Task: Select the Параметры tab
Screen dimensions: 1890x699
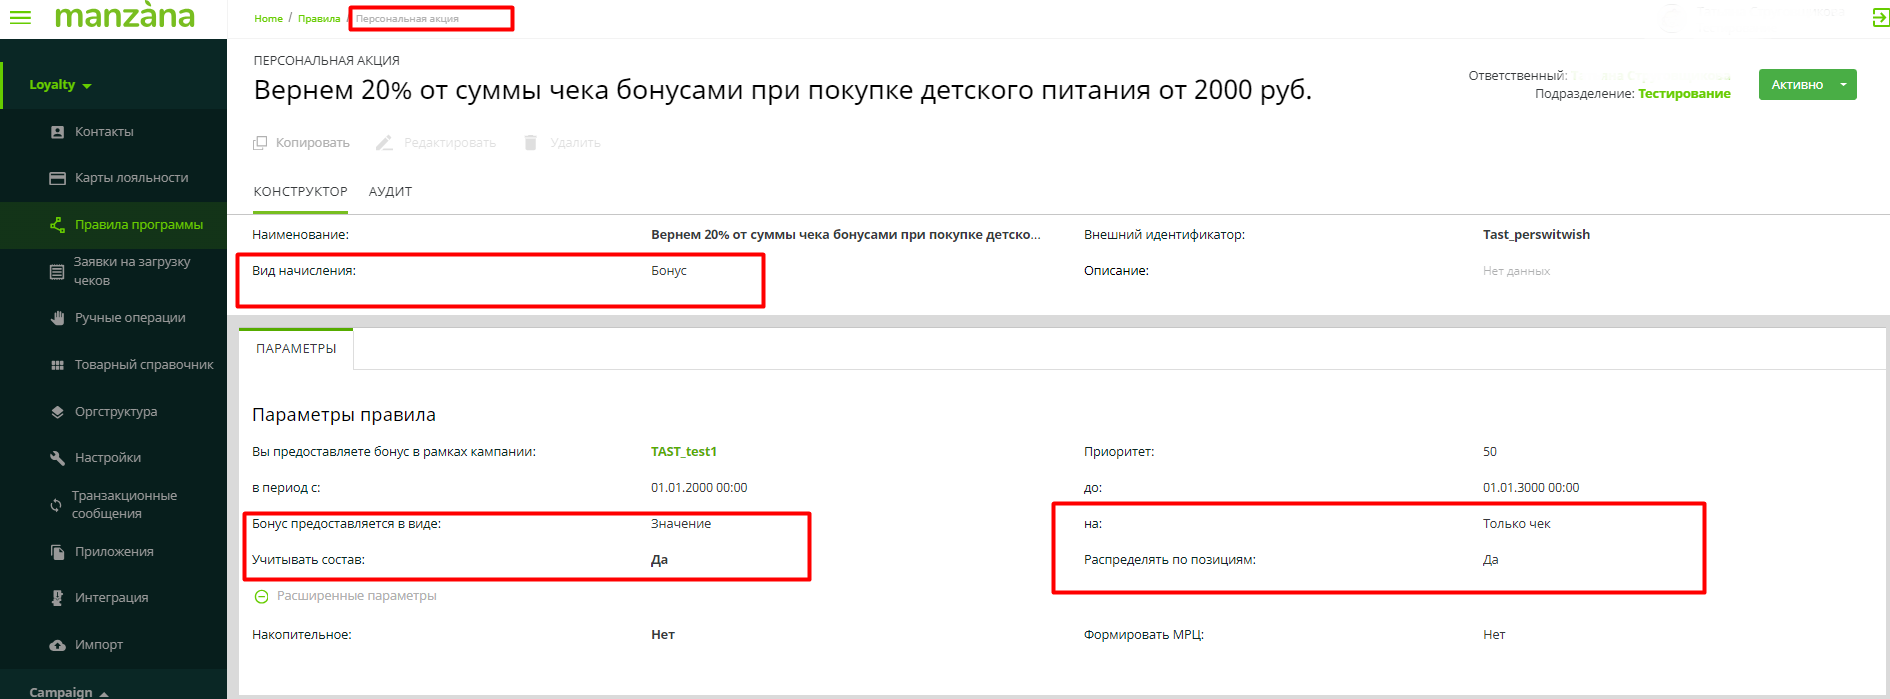Action: click(x=296, y=349)
